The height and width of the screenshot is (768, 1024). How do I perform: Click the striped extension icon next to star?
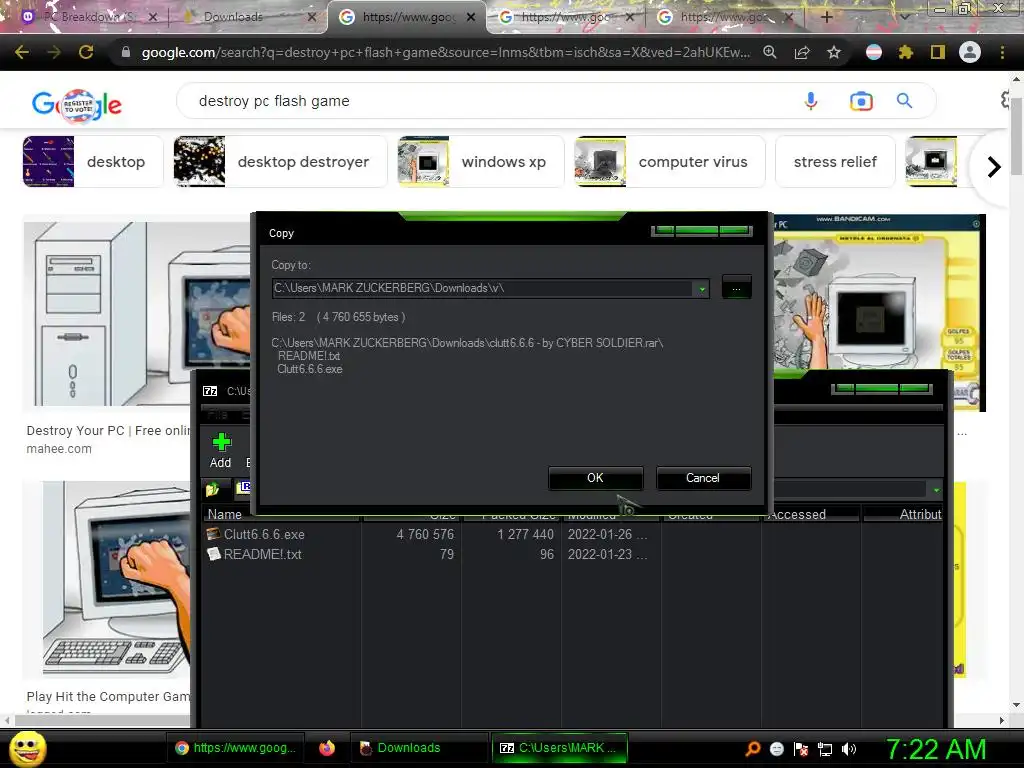click(874, 52)
